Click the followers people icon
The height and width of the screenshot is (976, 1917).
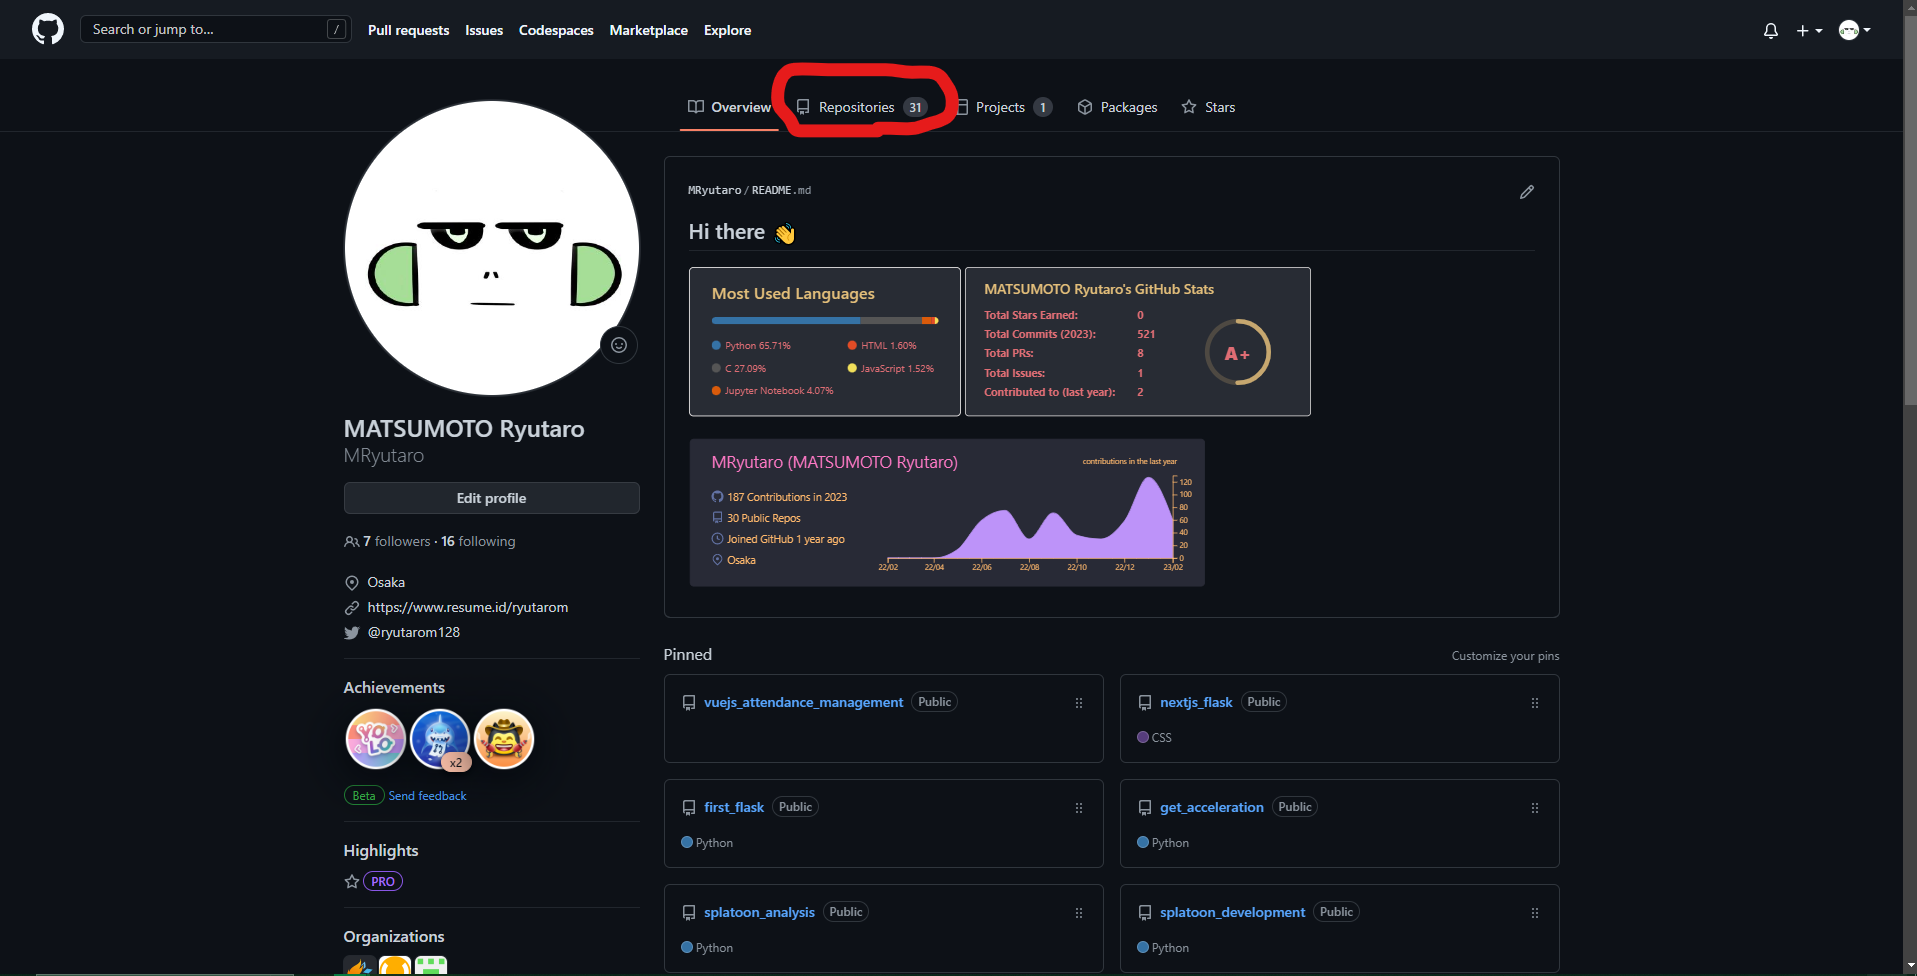352,542
